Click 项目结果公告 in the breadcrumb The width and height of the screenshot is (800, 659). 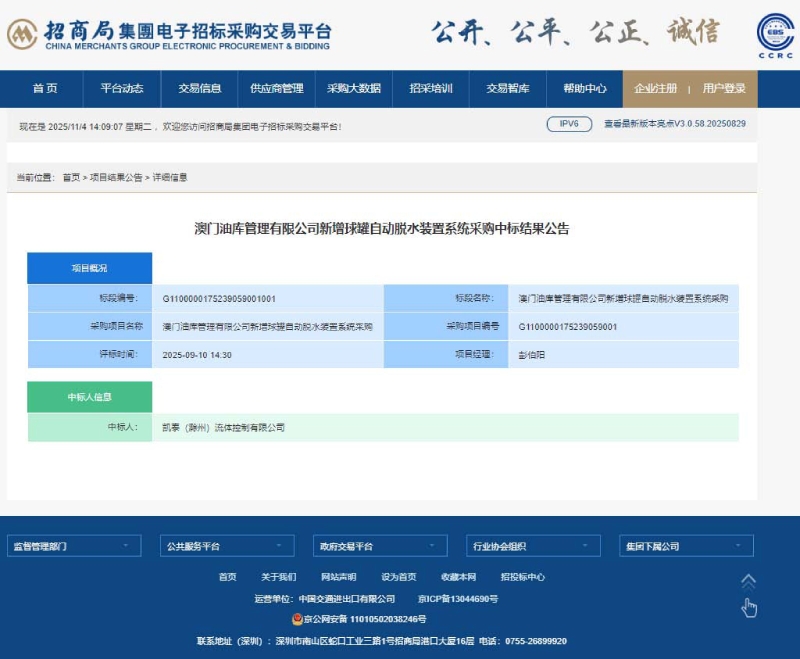[116, 178]
